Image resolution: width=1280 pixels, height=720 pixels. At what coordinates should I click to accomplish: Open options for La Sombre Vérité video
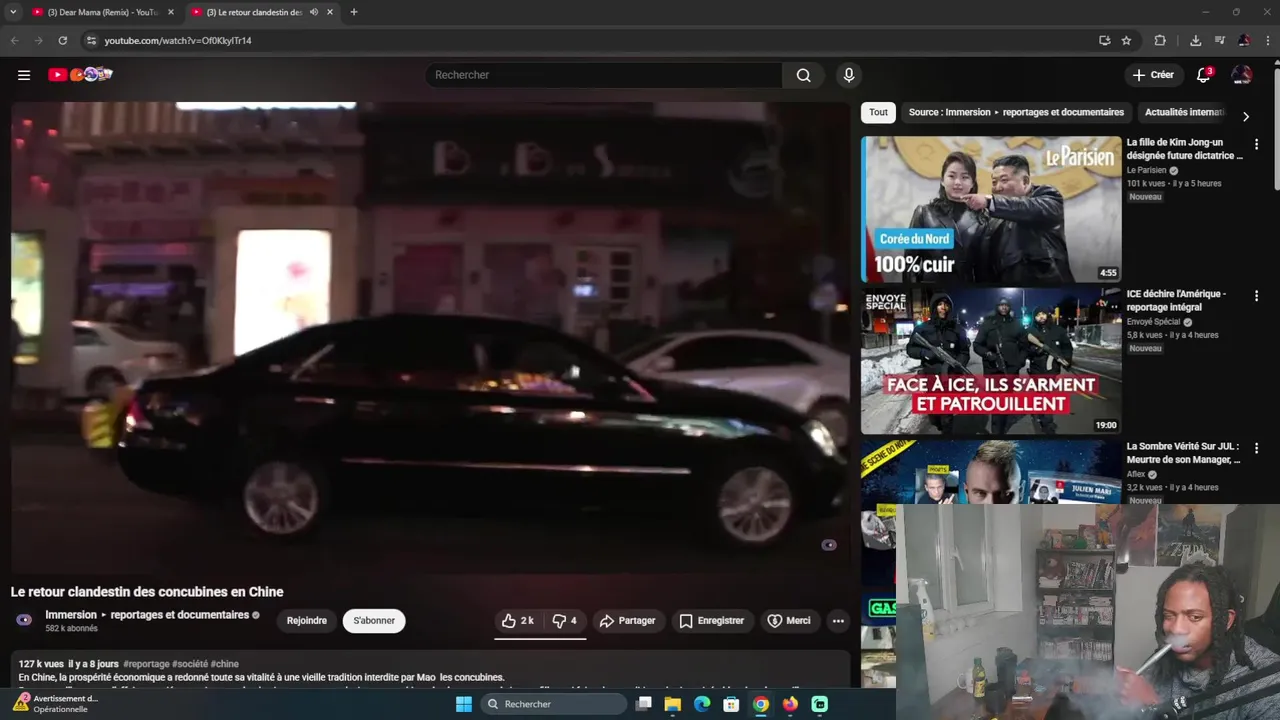point(1256,448)
